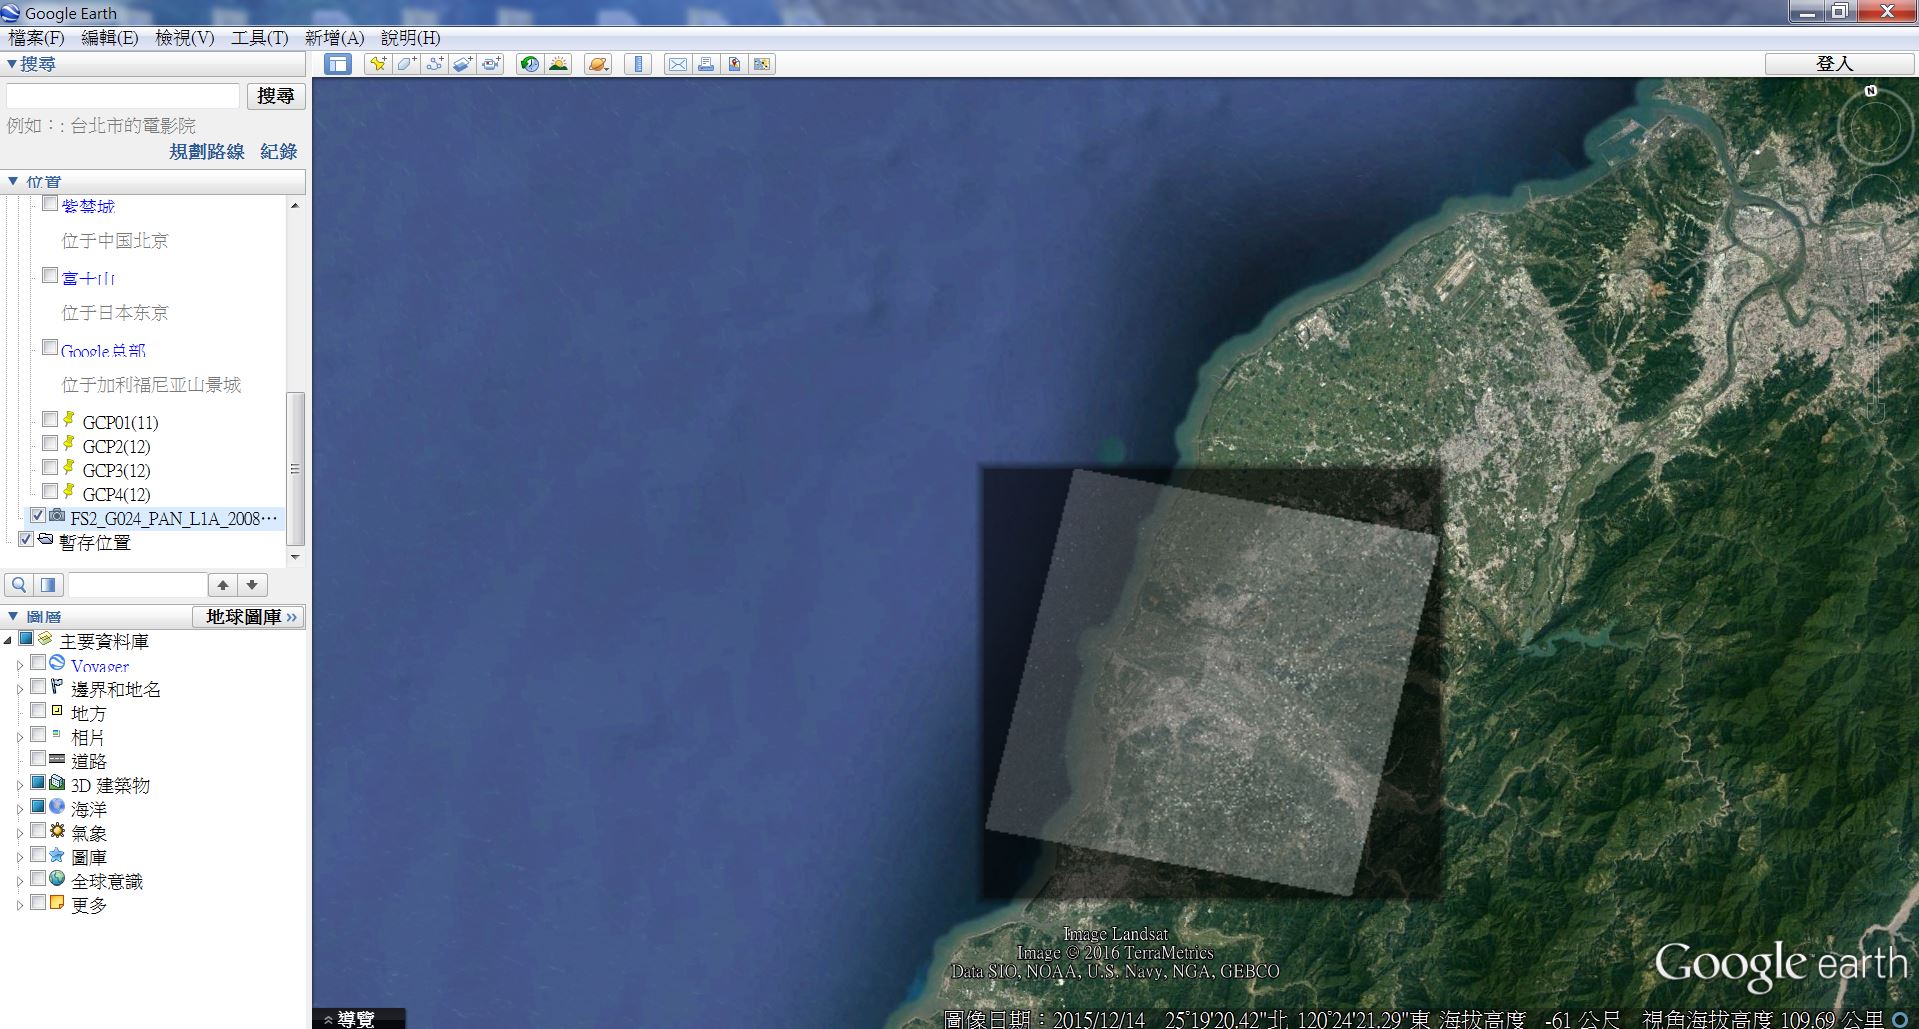Collapse the 位置 panel
The height and width of the screenshot is (1029, 1919).
tap(13, 182)
